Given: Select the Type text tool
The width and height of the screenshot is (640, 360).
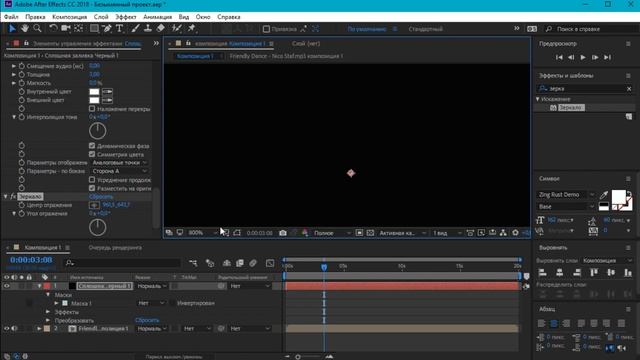Looking at the screenshot, I should click(120, 28).
